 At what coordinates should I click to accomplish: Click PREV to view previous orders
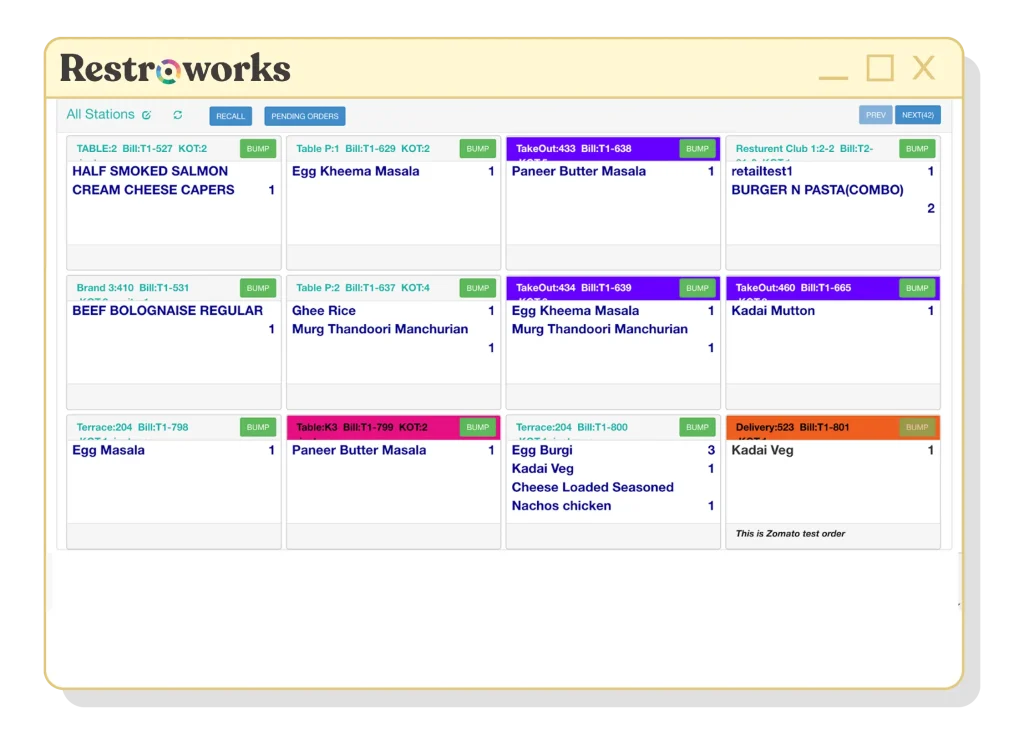point(875,114)
